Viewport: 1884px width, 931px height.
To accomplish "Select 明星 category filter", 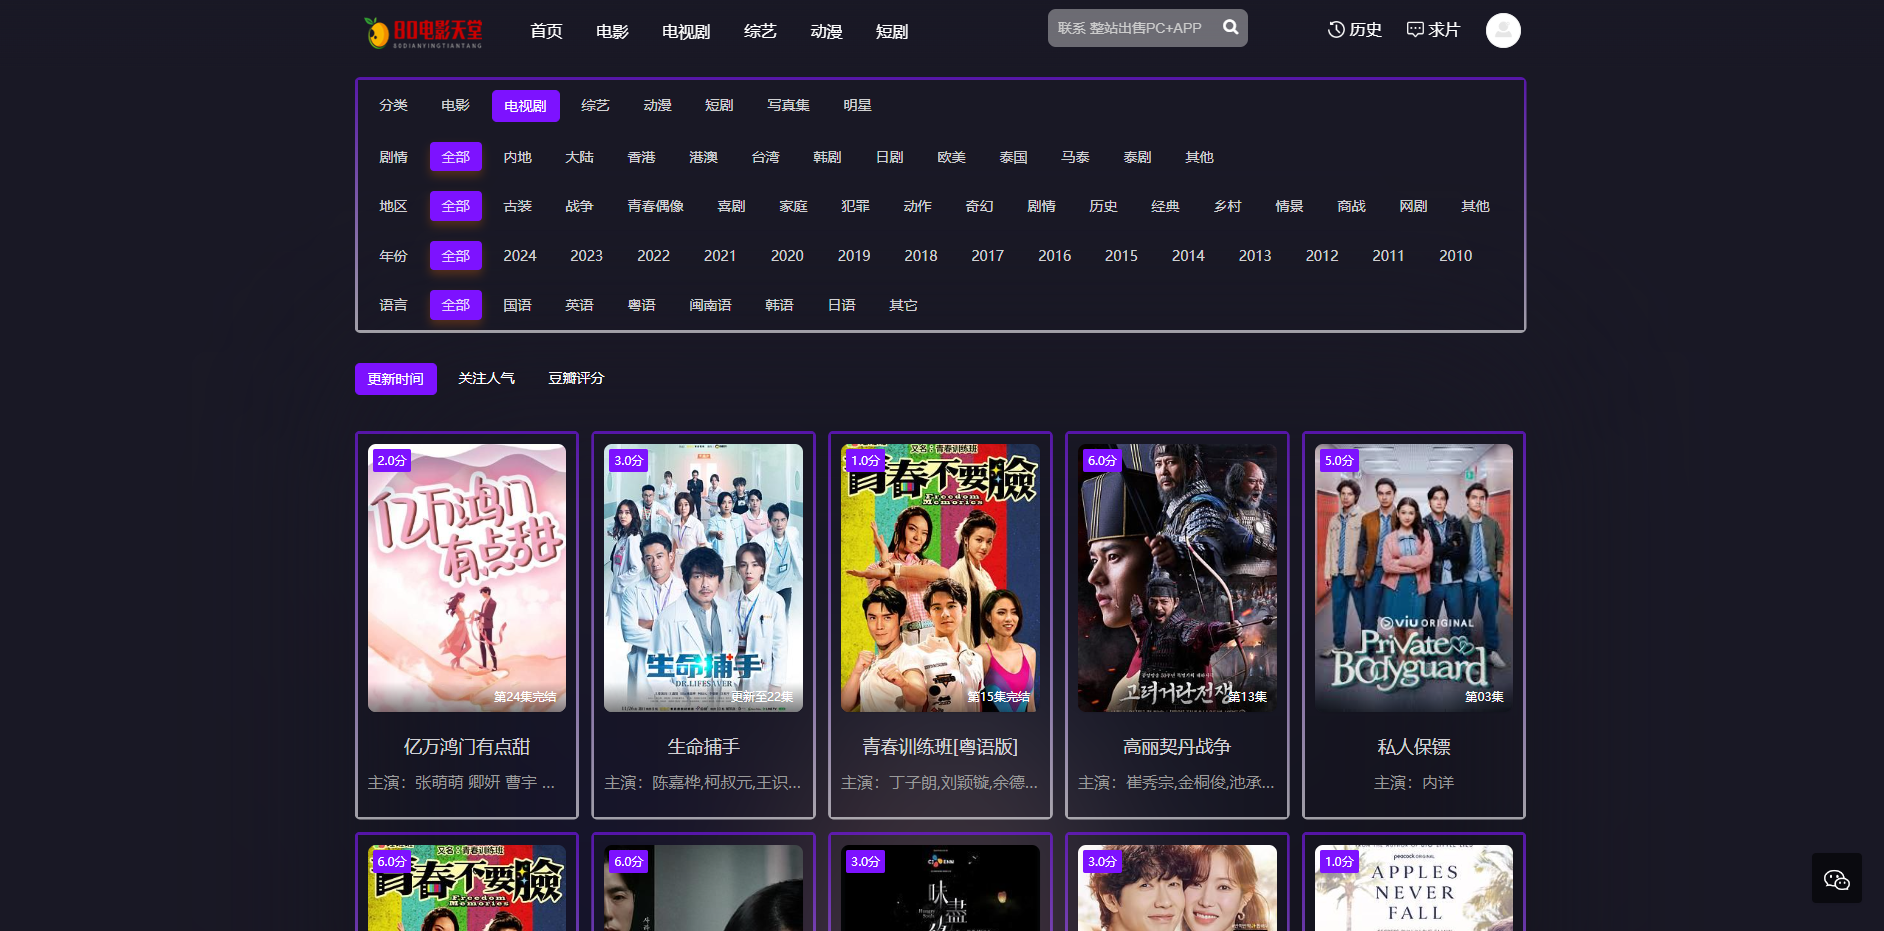I will [857, 105].
